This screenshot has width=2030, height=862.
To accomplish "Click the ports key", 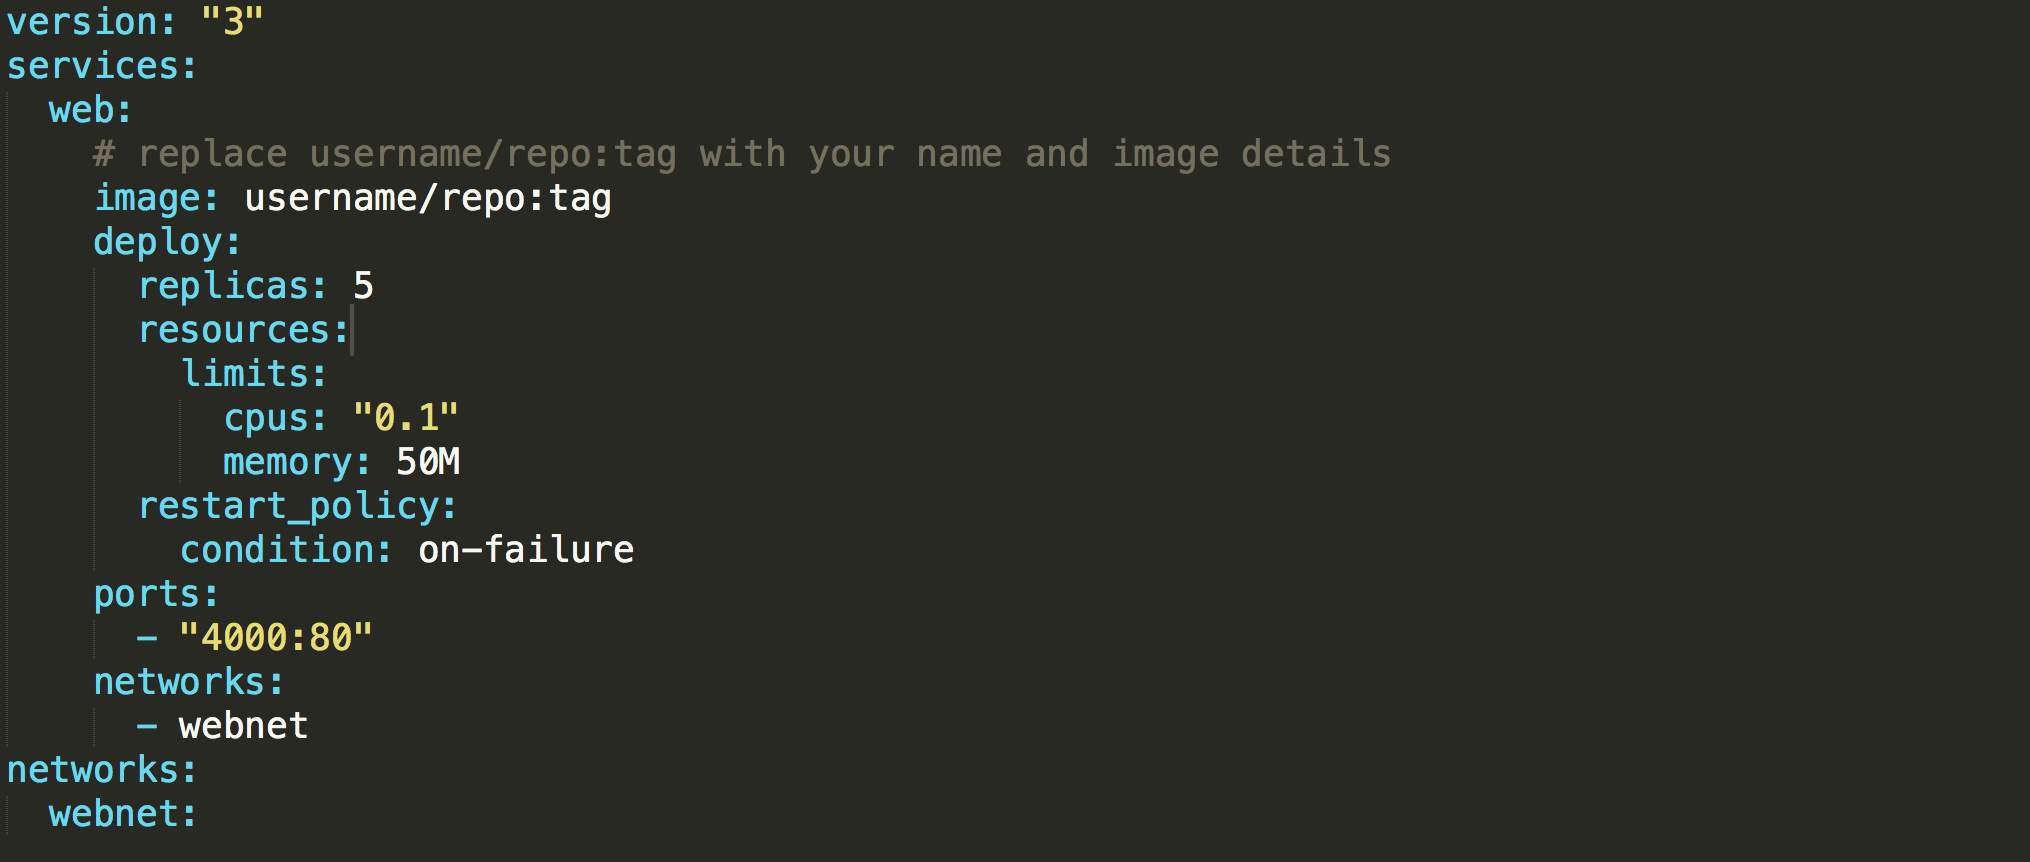I will pos(148,594).
